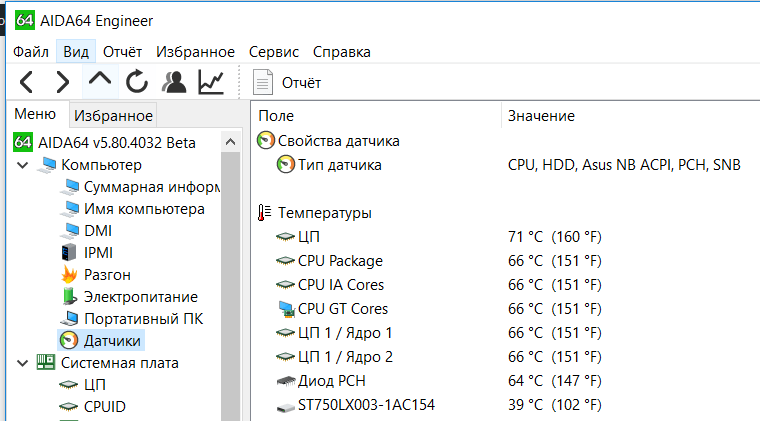Collapse the Компьютер tree node
This screenshot has height=421, width=760.
[23, 165]
